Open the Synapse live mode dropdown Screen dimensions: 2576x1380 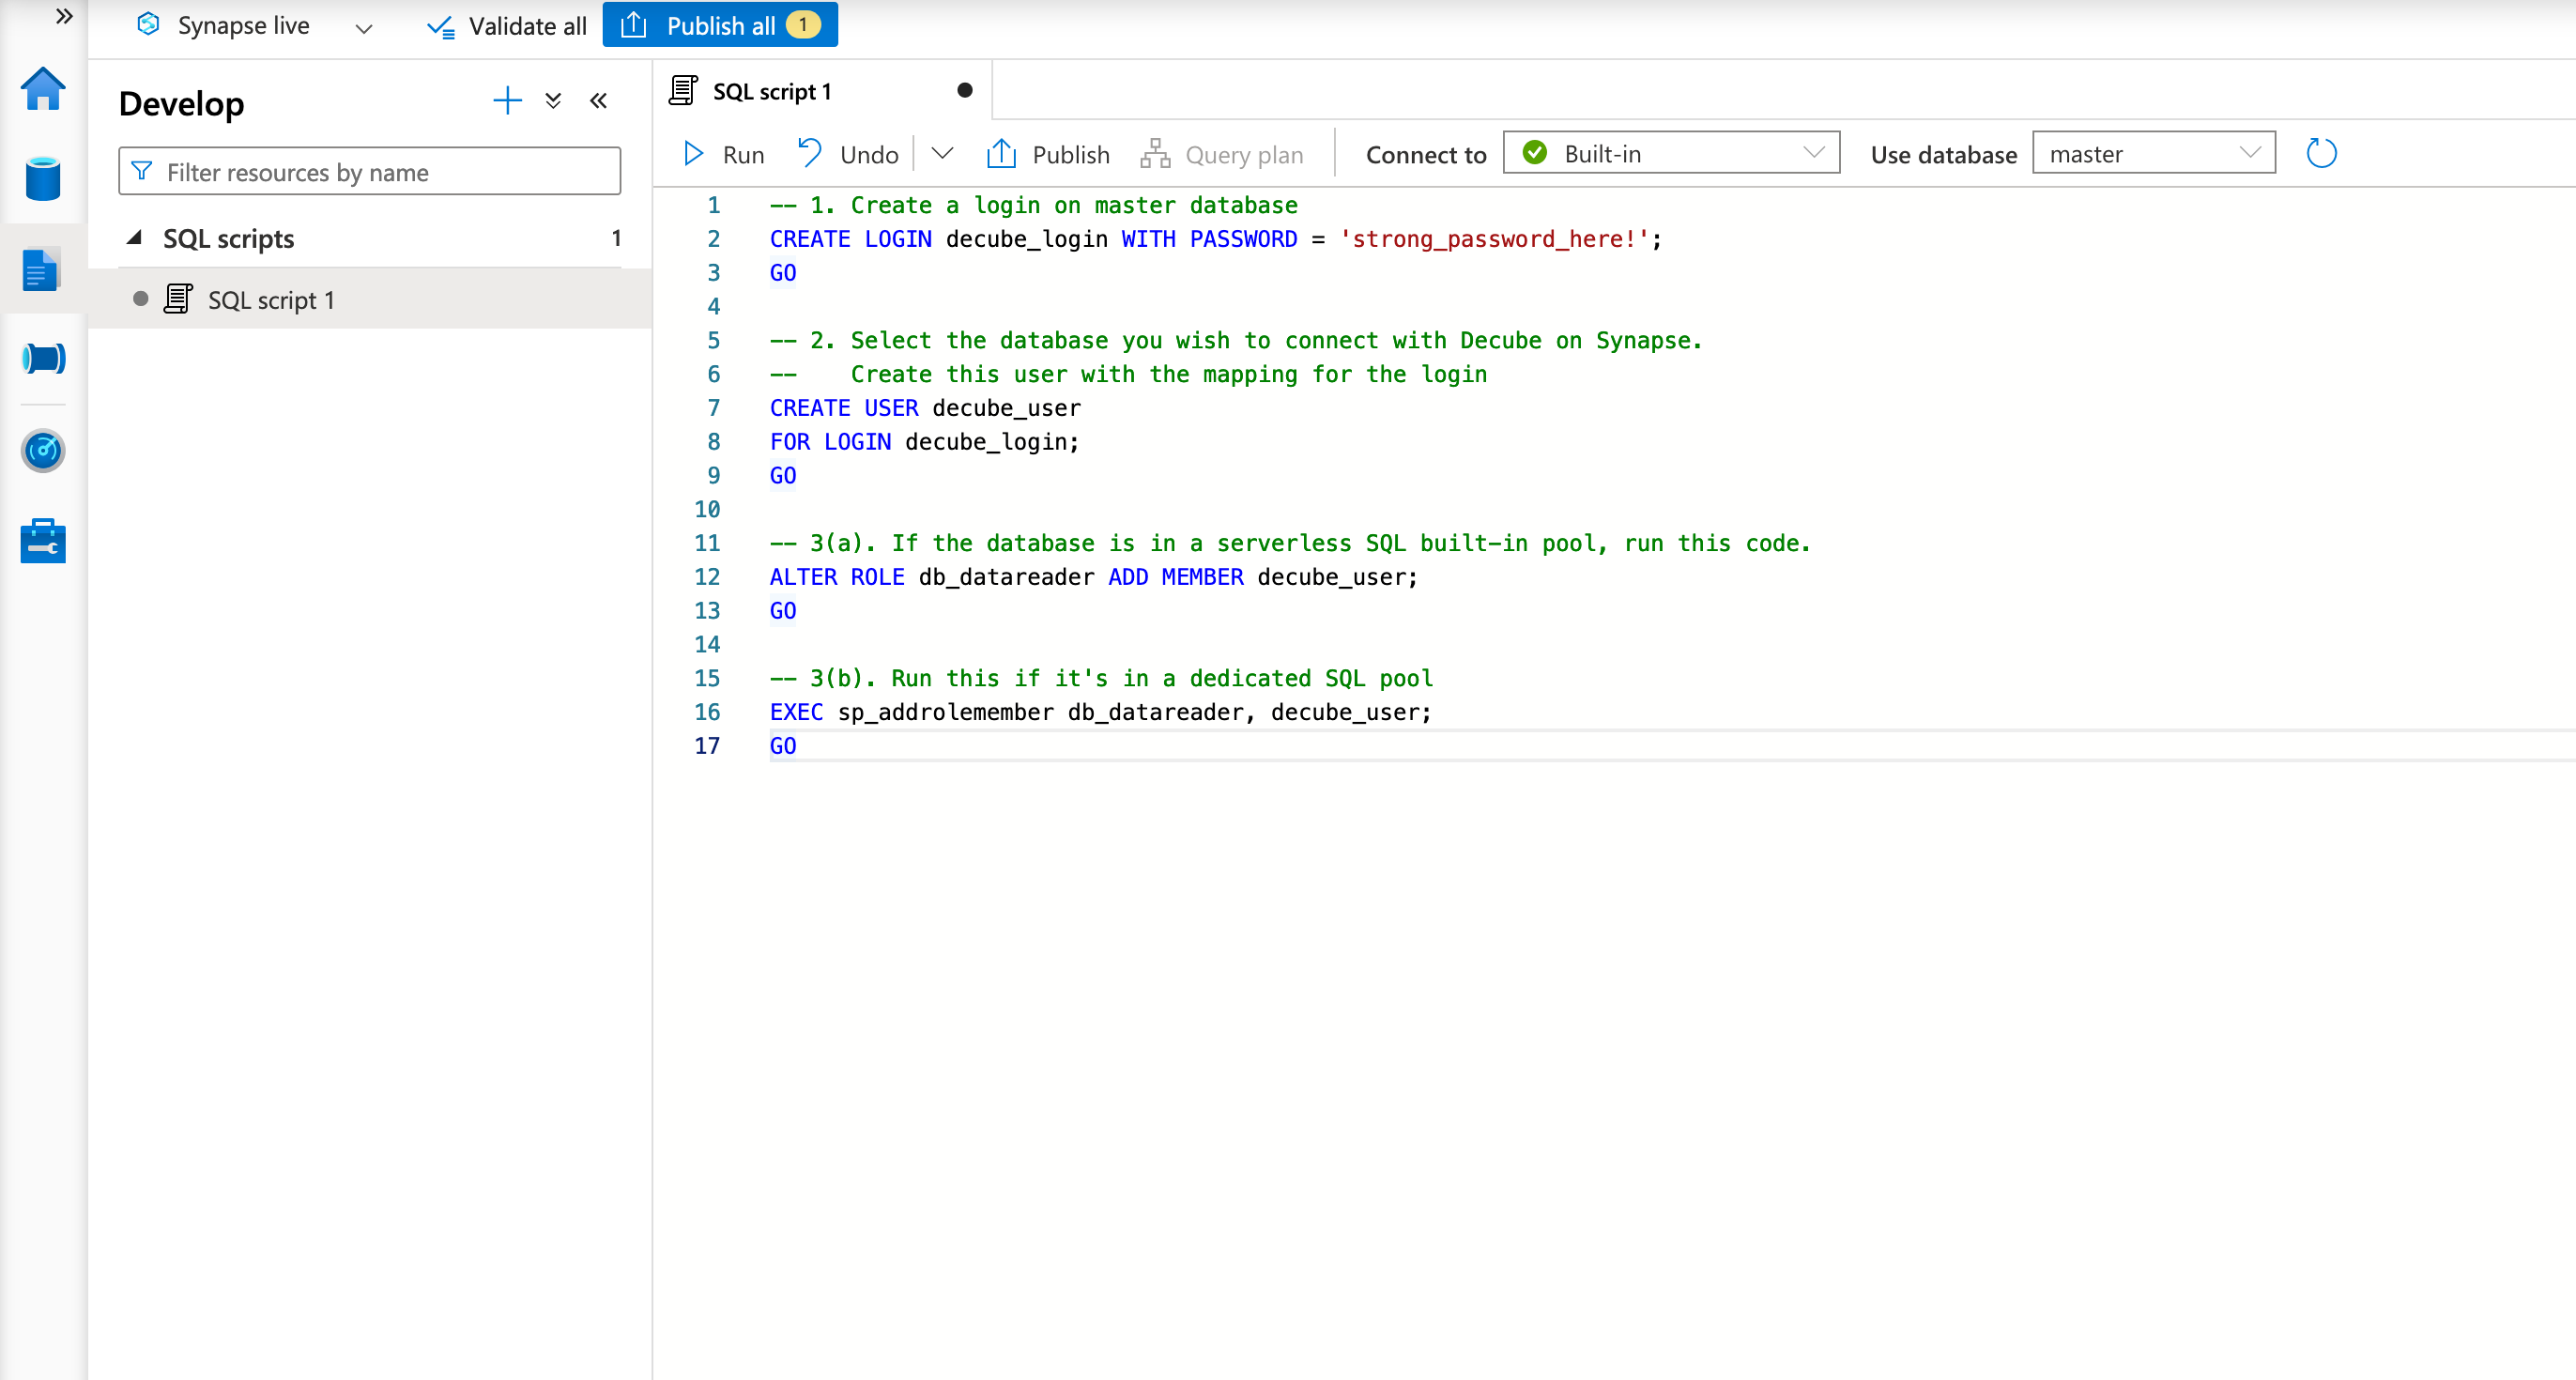point(363,27)
